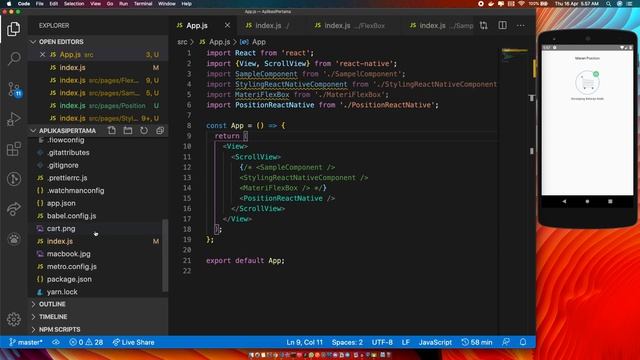The height and width of the screenshot is (360, 640).
Task: Open the Terminal menu
Action: pyautogui.click(x=143, y=4)
